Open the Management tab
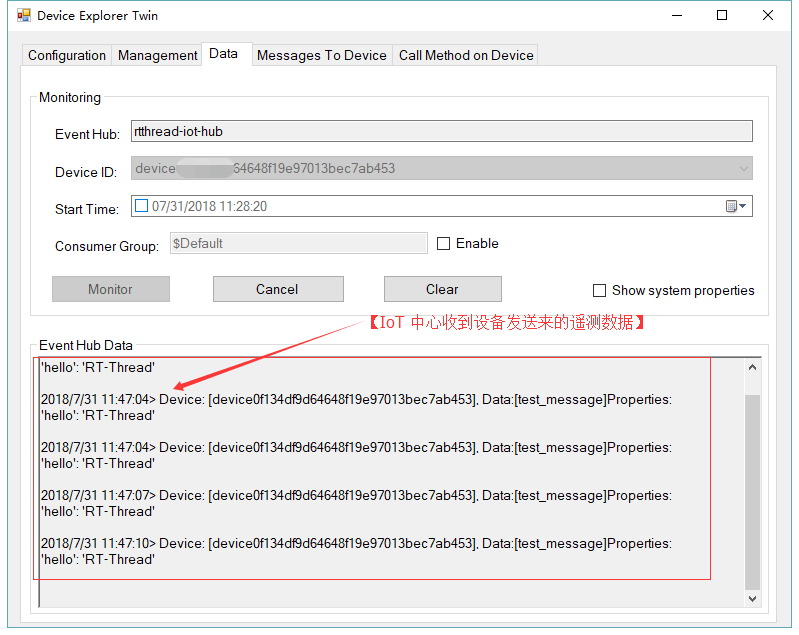 [157, 56]
